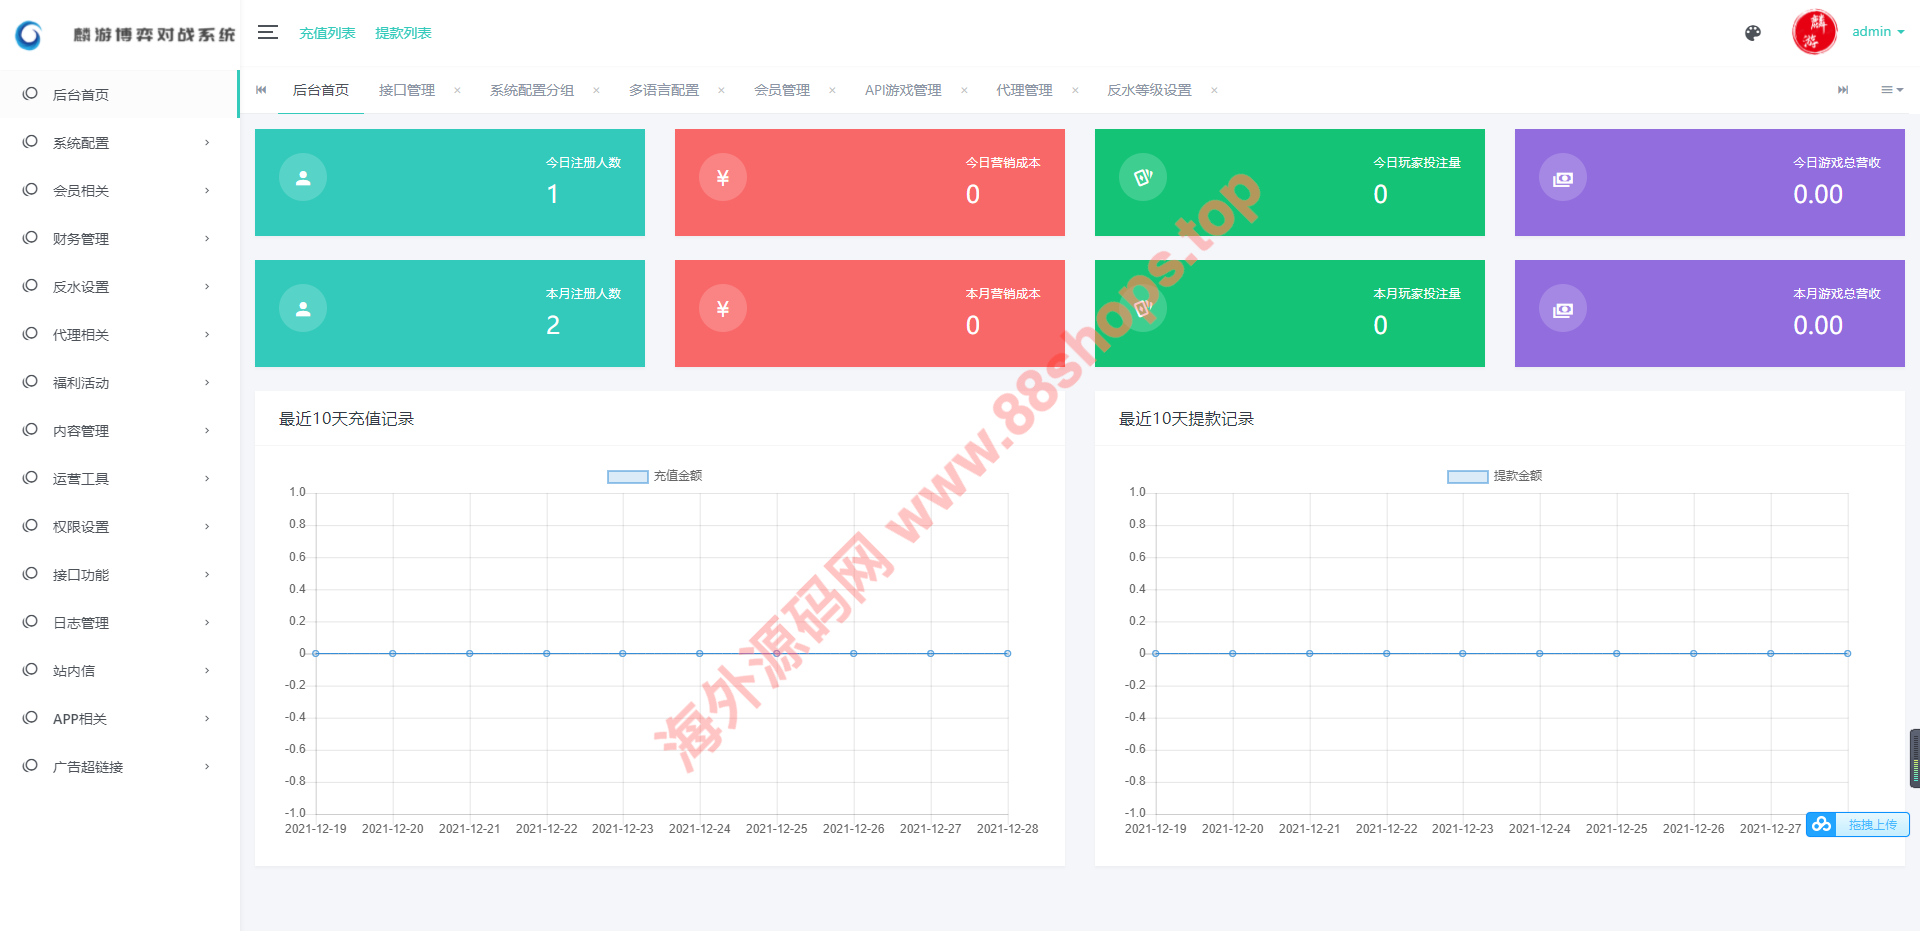Open the 提款列表 link
This screenshot has height=931, width=1920.
[403, 33]
